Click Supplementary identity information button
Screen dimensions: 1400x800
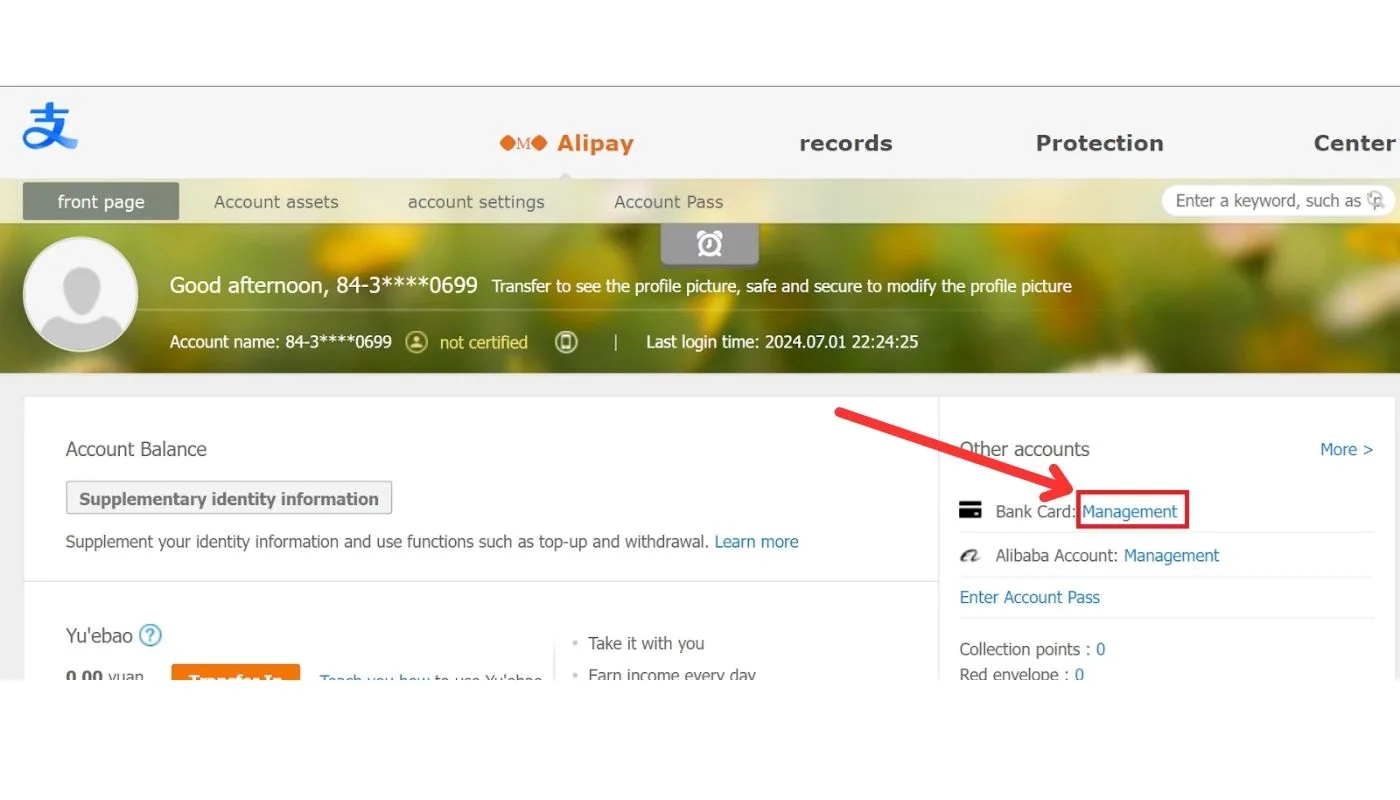coord(229,498)
